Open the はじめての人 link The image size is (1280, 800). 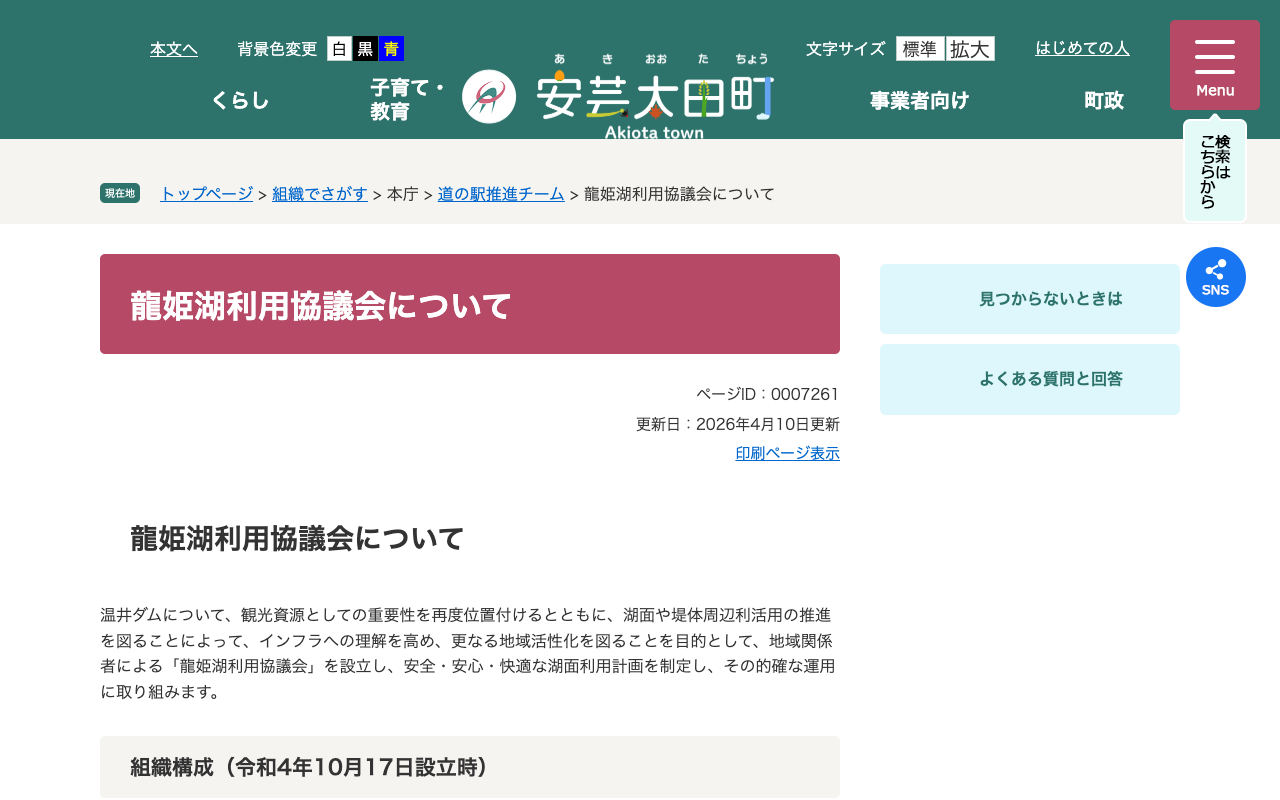coord(1082,48)
